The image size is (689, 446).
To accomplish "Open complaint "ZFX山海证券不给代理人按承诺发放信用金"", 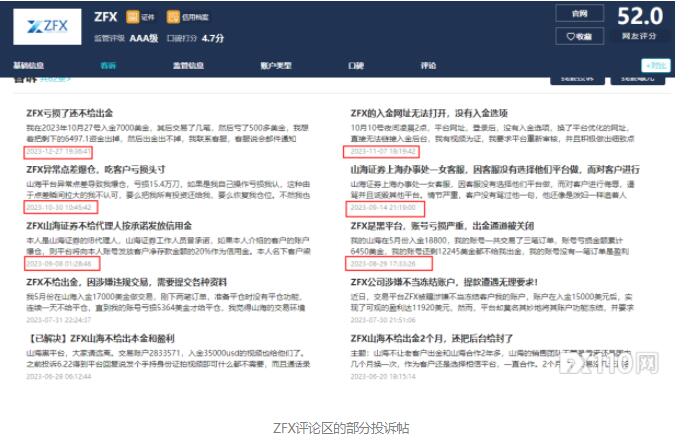I will [x=109, y=226].
